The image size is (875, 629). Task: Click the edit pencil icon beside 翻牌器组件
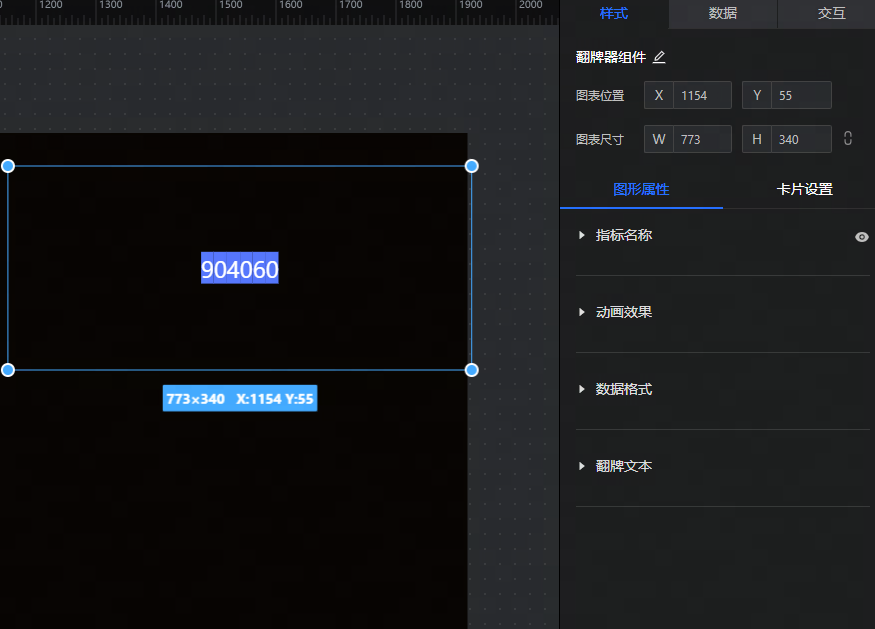coord(659,58)
